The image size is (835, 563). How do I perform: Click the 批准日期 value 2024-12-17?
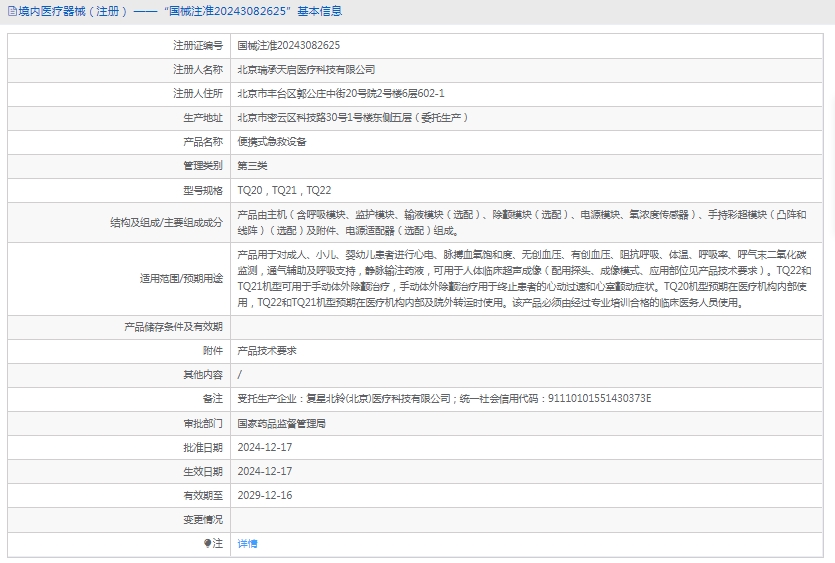(x=264, y=447)
